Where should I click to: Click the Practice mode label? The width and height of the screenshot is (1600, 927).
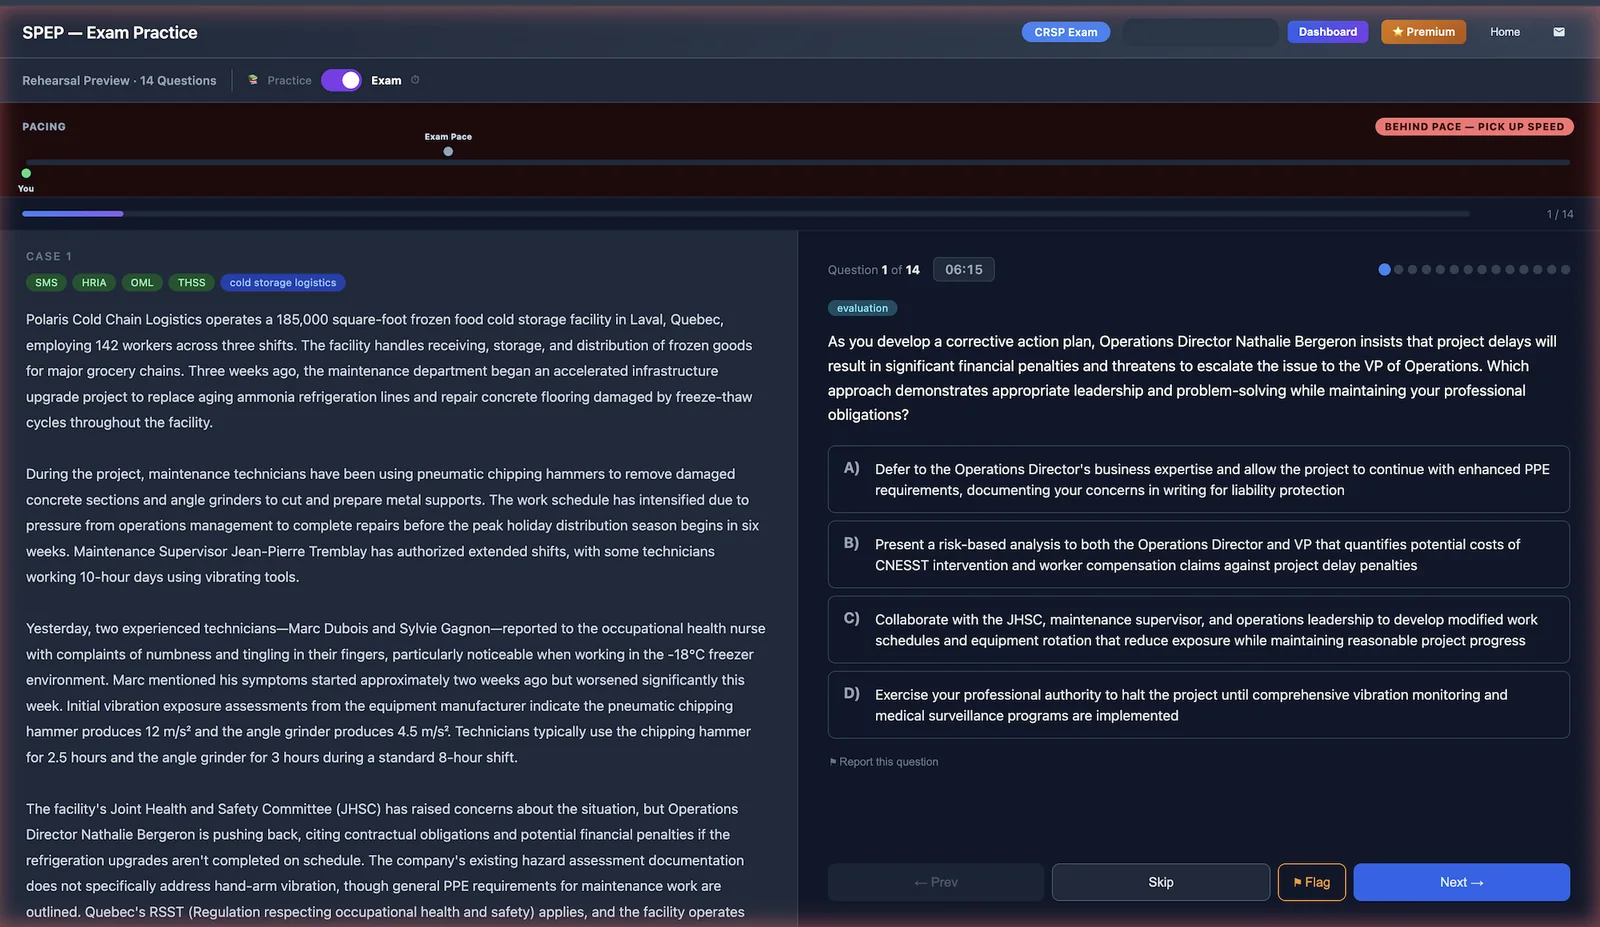(289, 80)
